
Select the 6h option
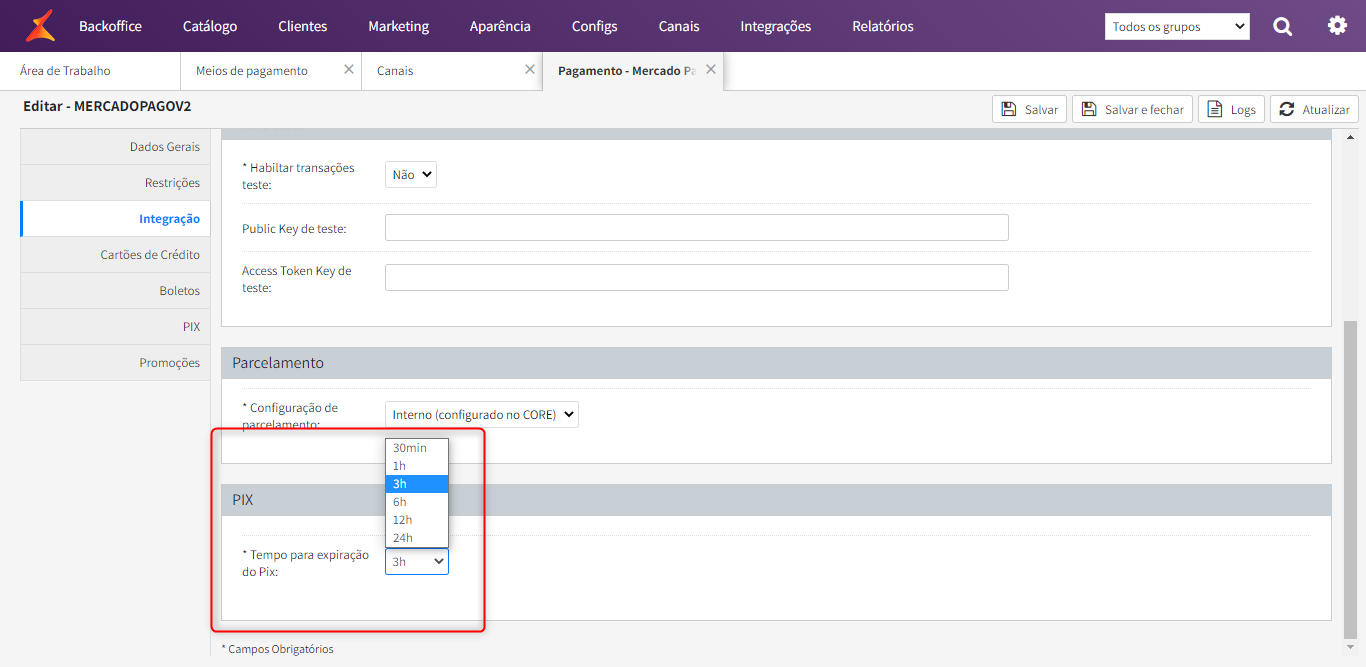[417, 502]
